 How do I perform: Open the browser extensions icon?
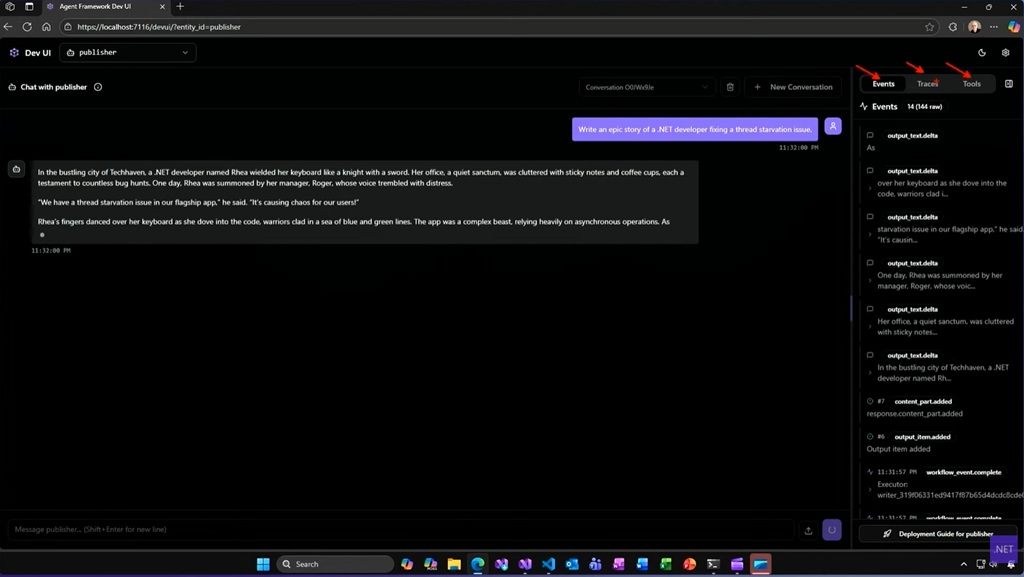click(953, 27)
